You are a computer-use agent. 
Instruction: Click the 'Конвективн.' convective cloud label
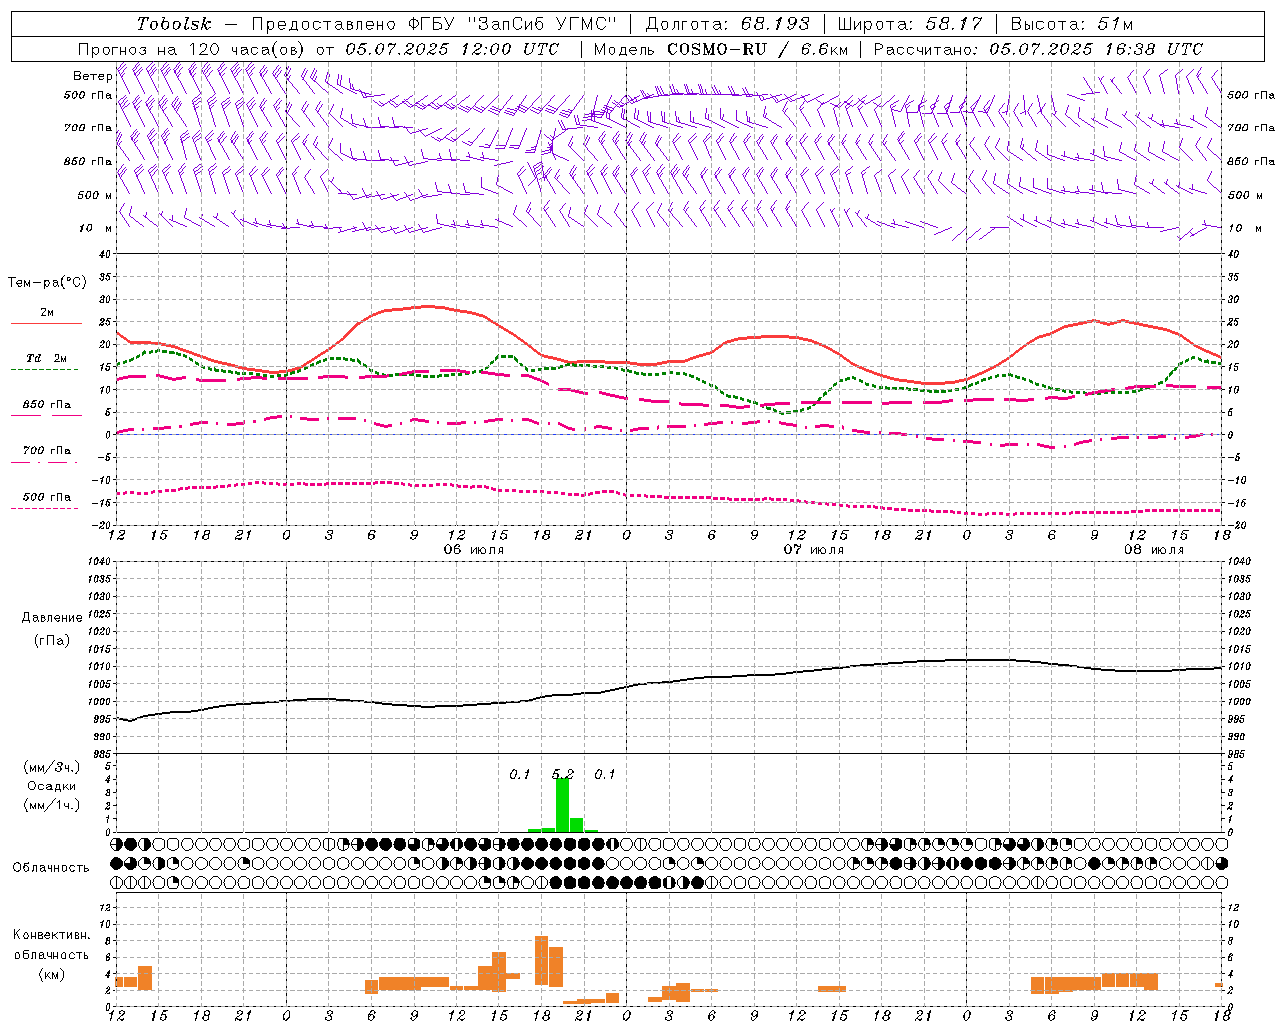(52, 935)
